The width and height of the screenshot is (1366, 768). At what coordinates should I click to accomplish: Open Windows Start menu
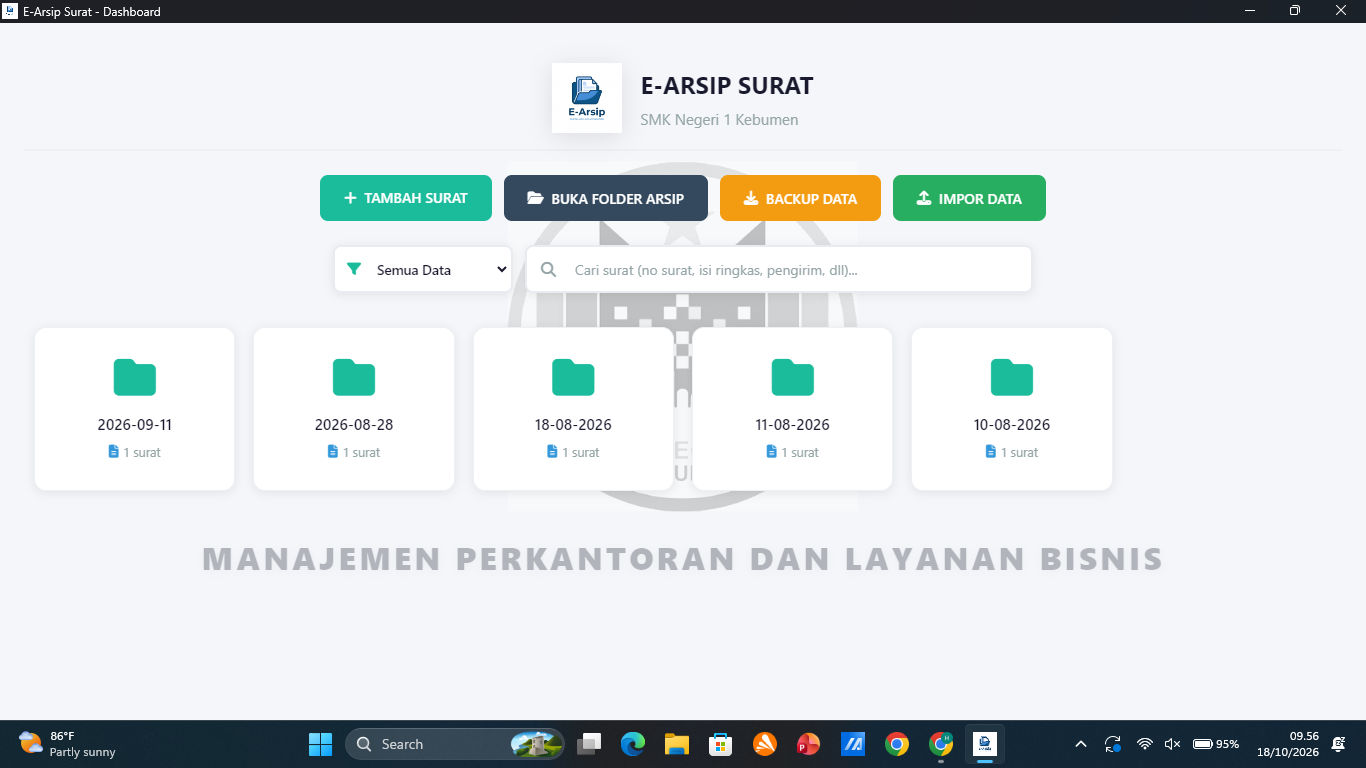[320, 744]
